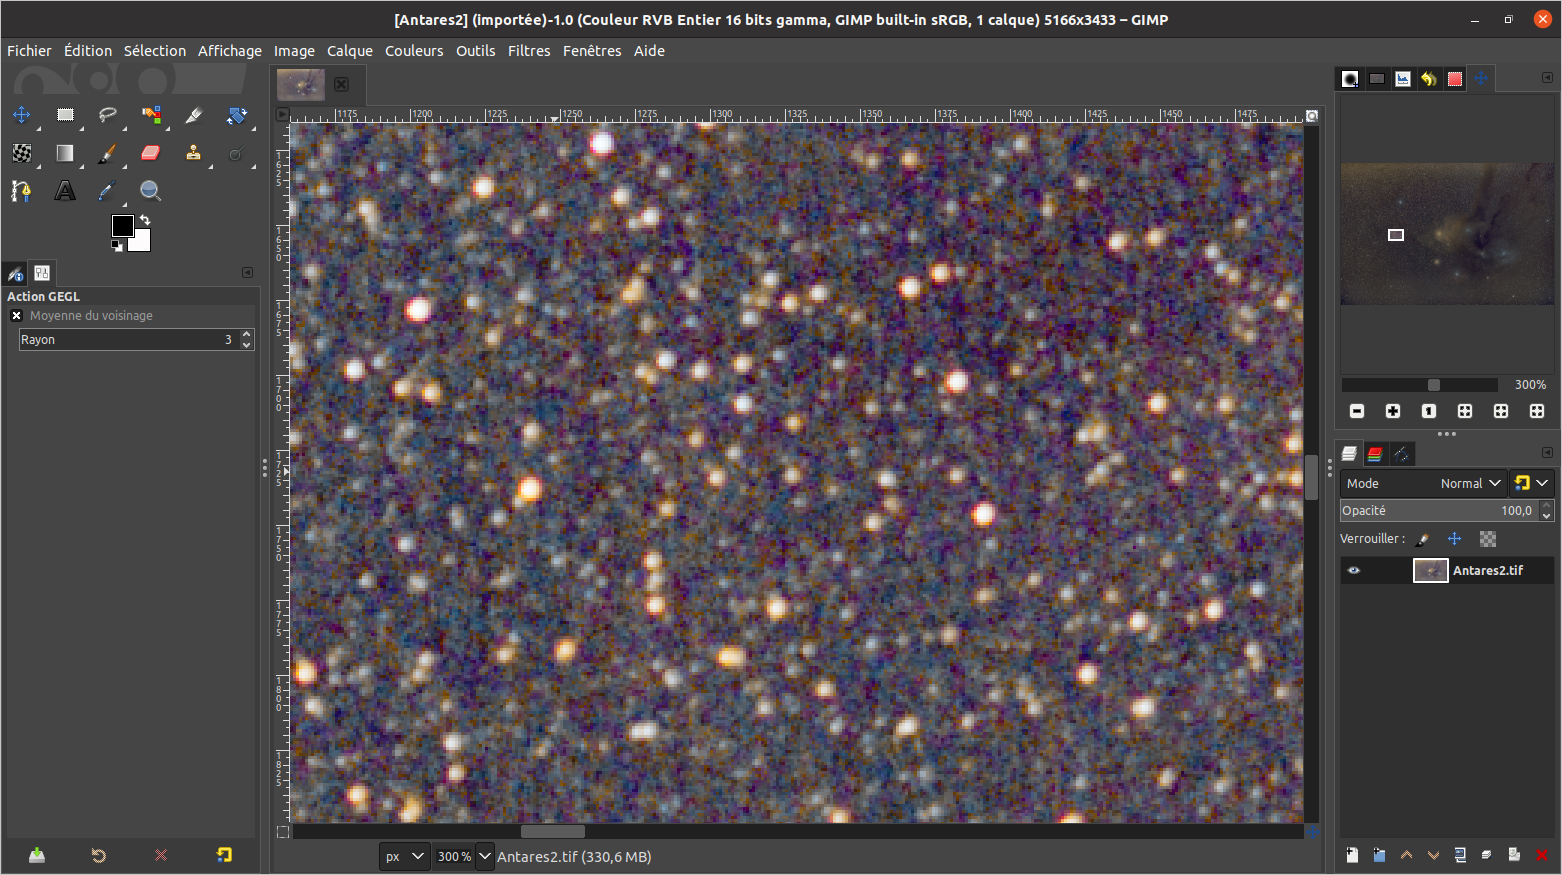Delete the current layer
The image size is (1562, 875).
click(x=1541, y=855)
